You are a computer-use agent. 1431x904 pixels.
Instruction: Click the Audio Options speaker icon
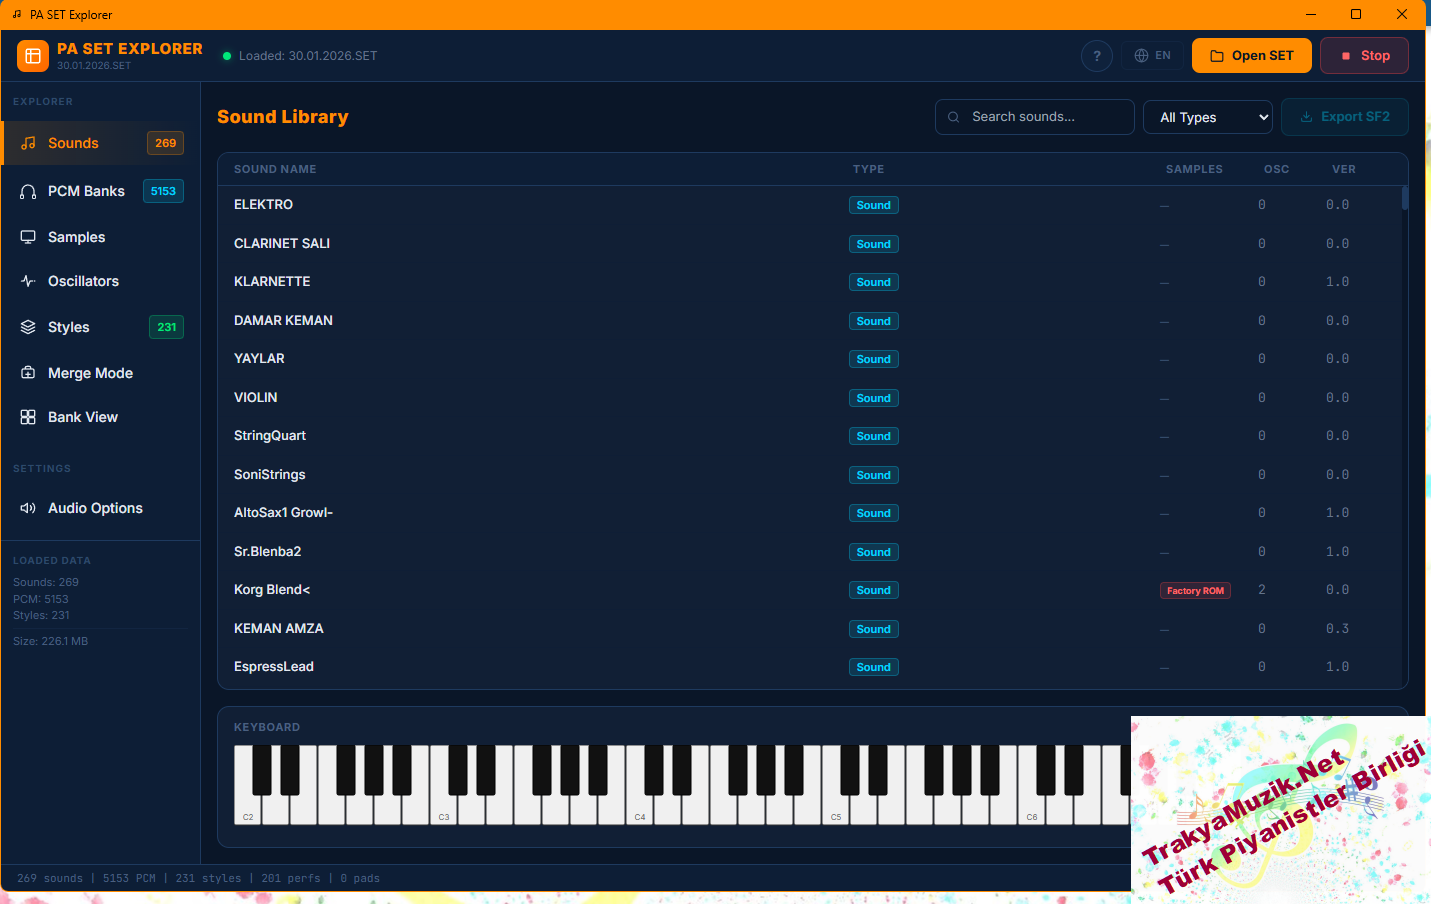[x=28, y=508]
